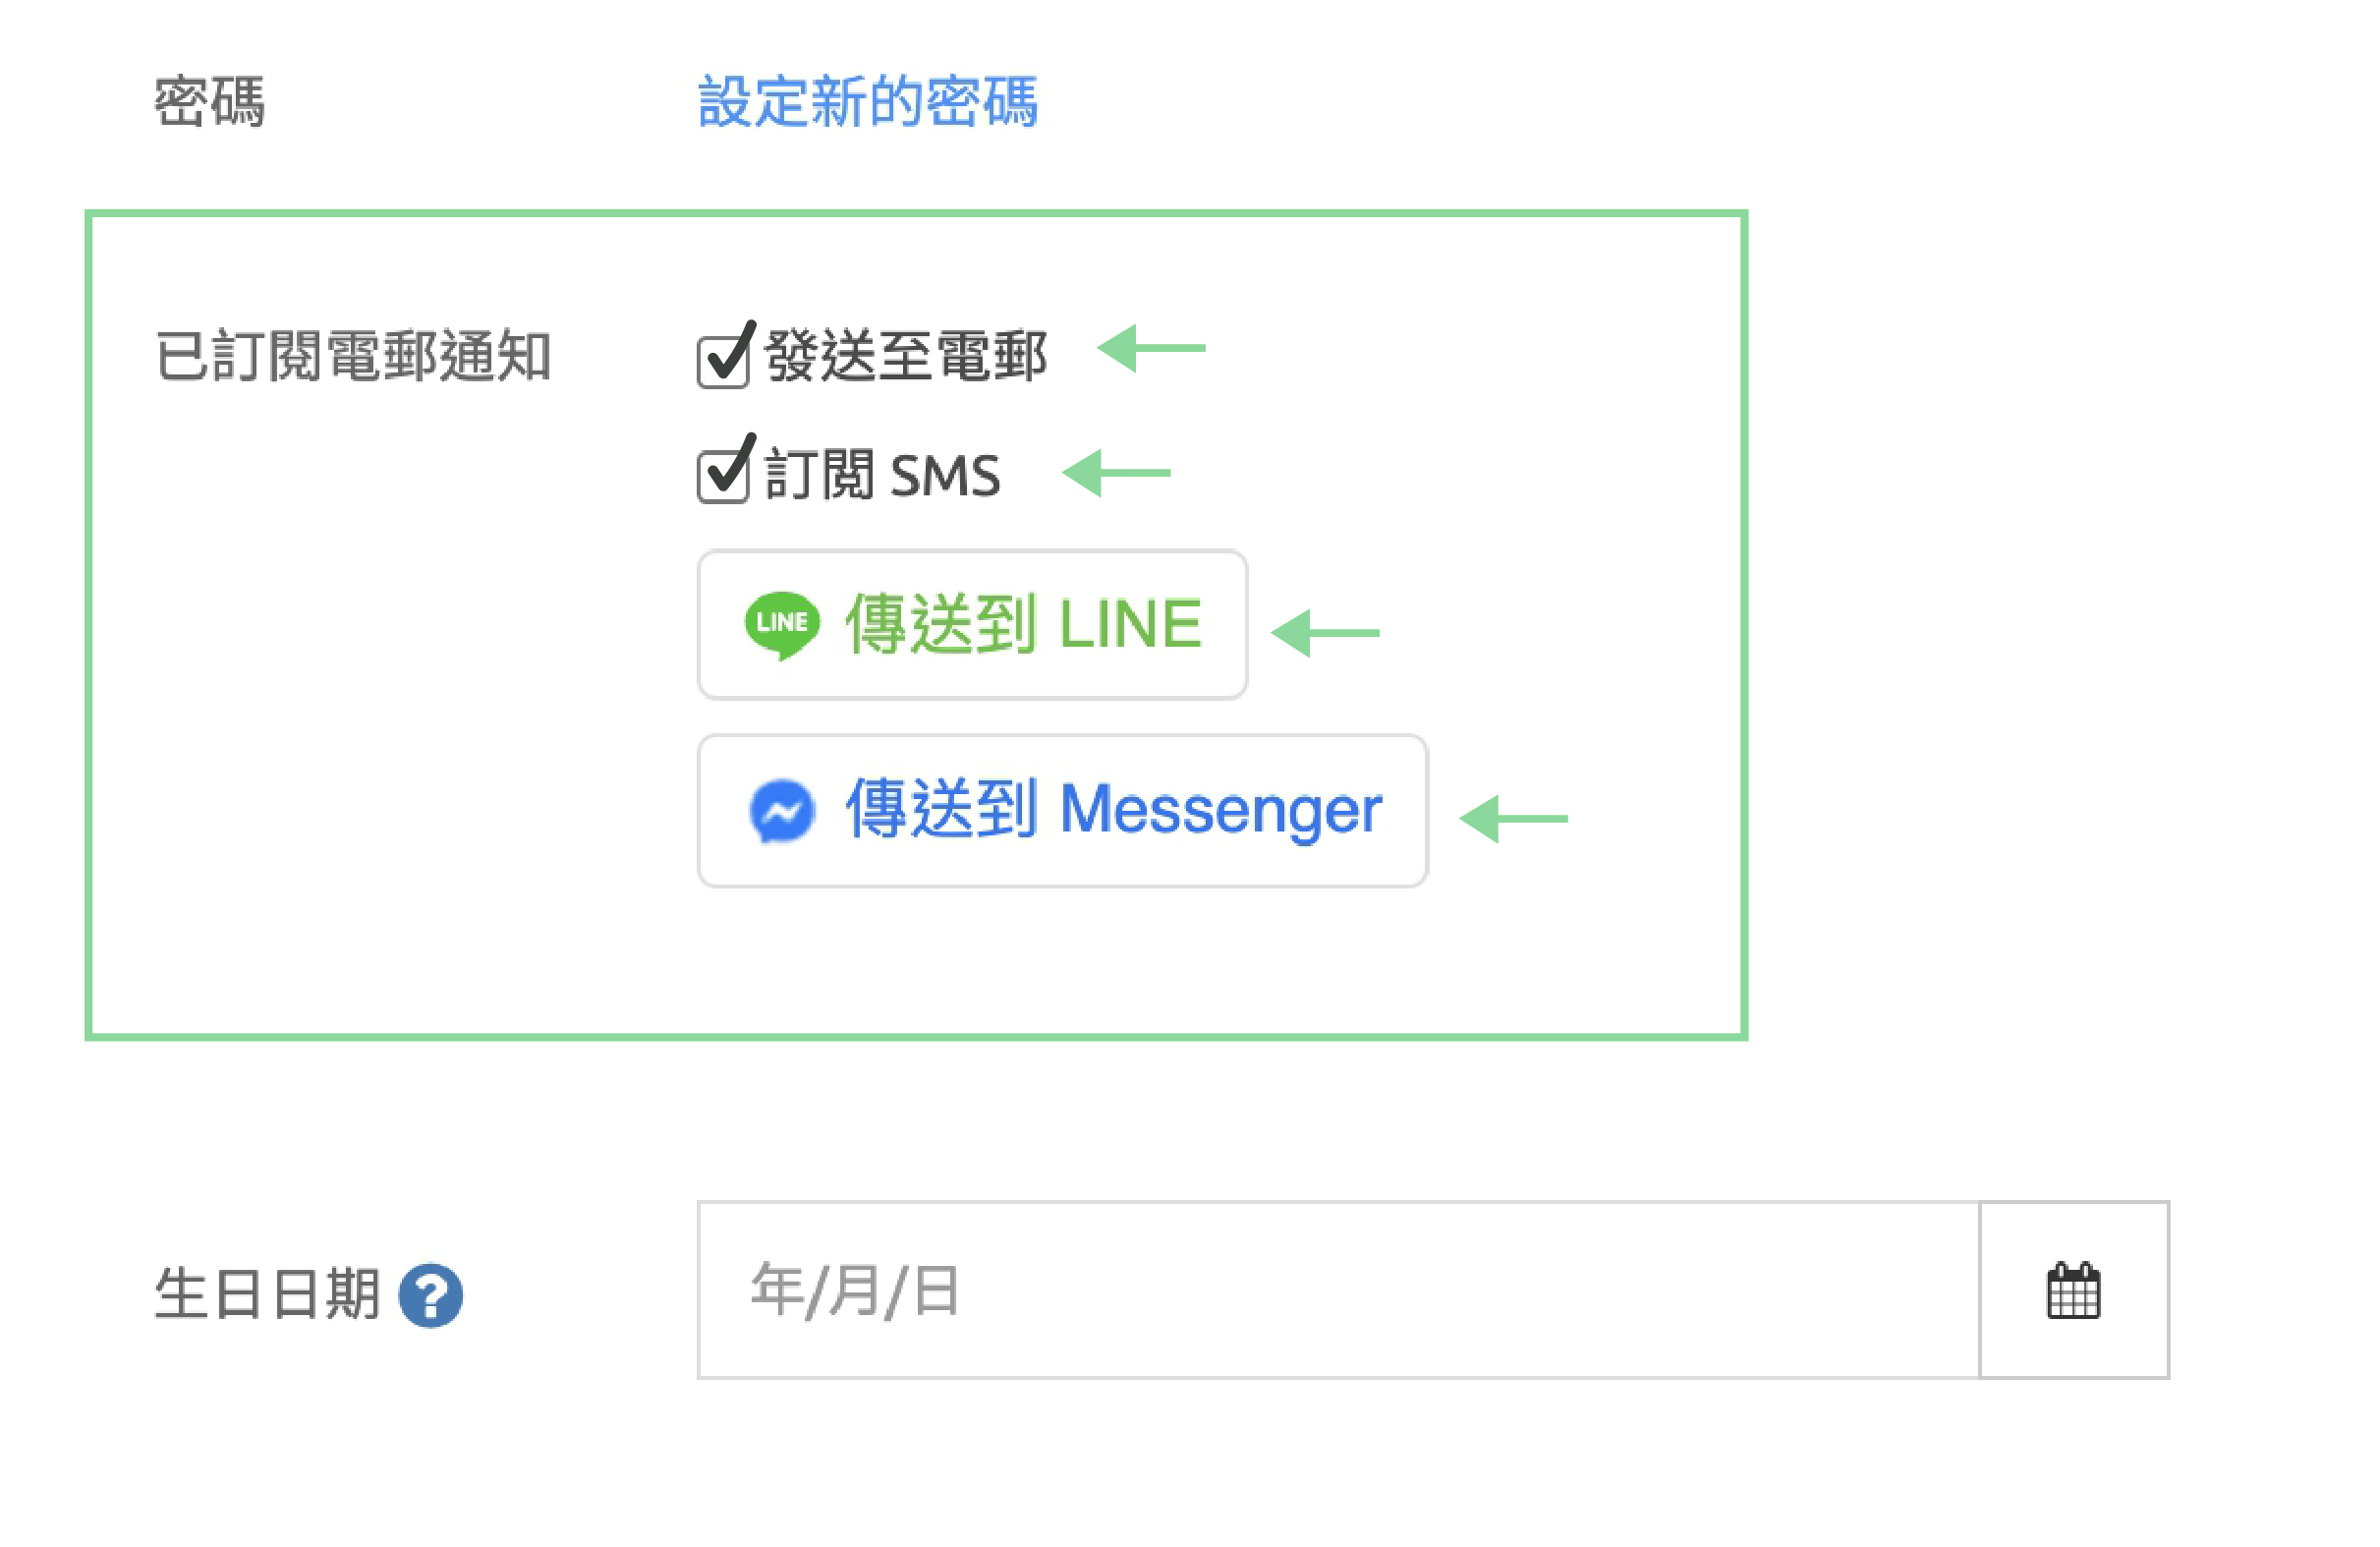Click the 生日日期 help question mark
The height and width of the screenshot is (1547, 2380).
tap(430, 1296)
